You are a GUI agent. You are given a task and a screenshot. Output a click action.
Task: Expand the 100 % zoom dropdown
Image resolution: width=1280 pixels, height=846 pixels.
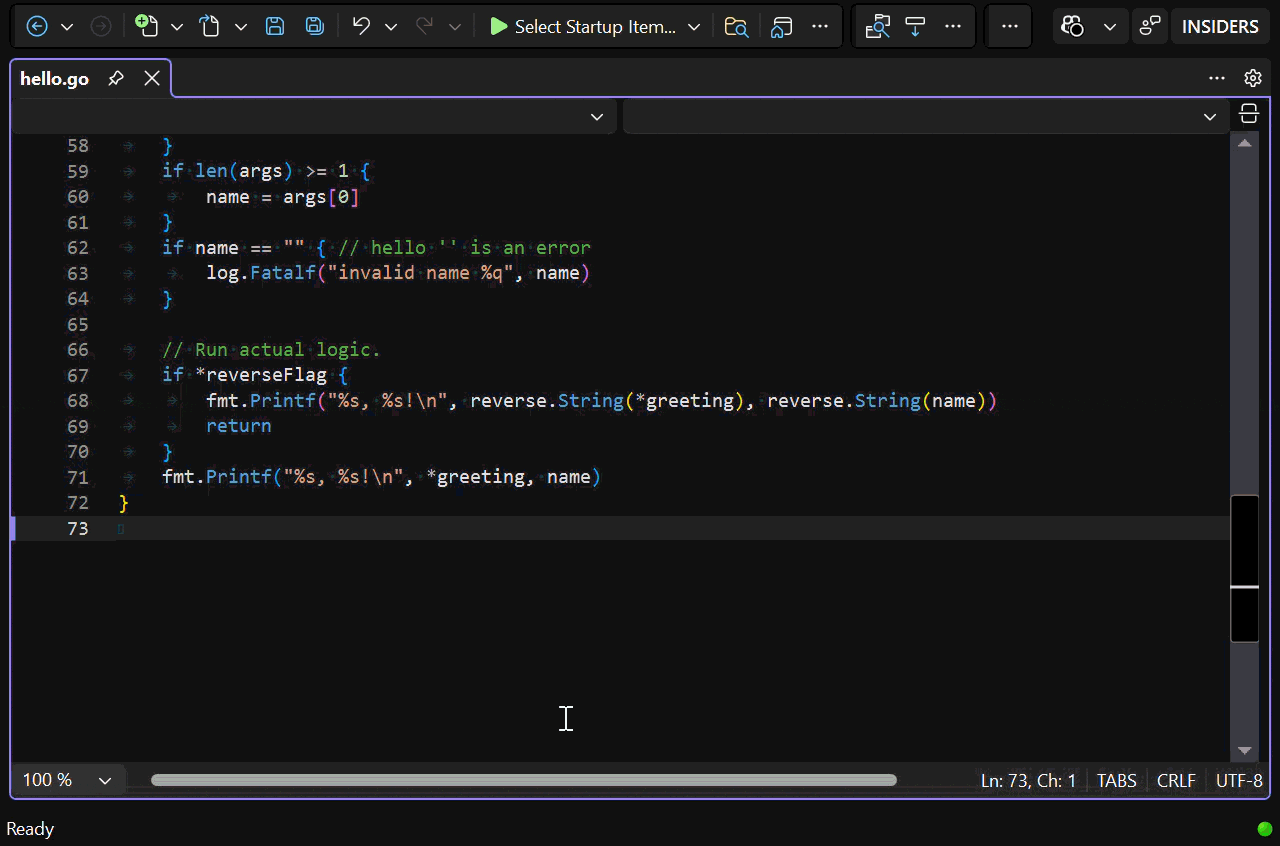coord(105,781)
